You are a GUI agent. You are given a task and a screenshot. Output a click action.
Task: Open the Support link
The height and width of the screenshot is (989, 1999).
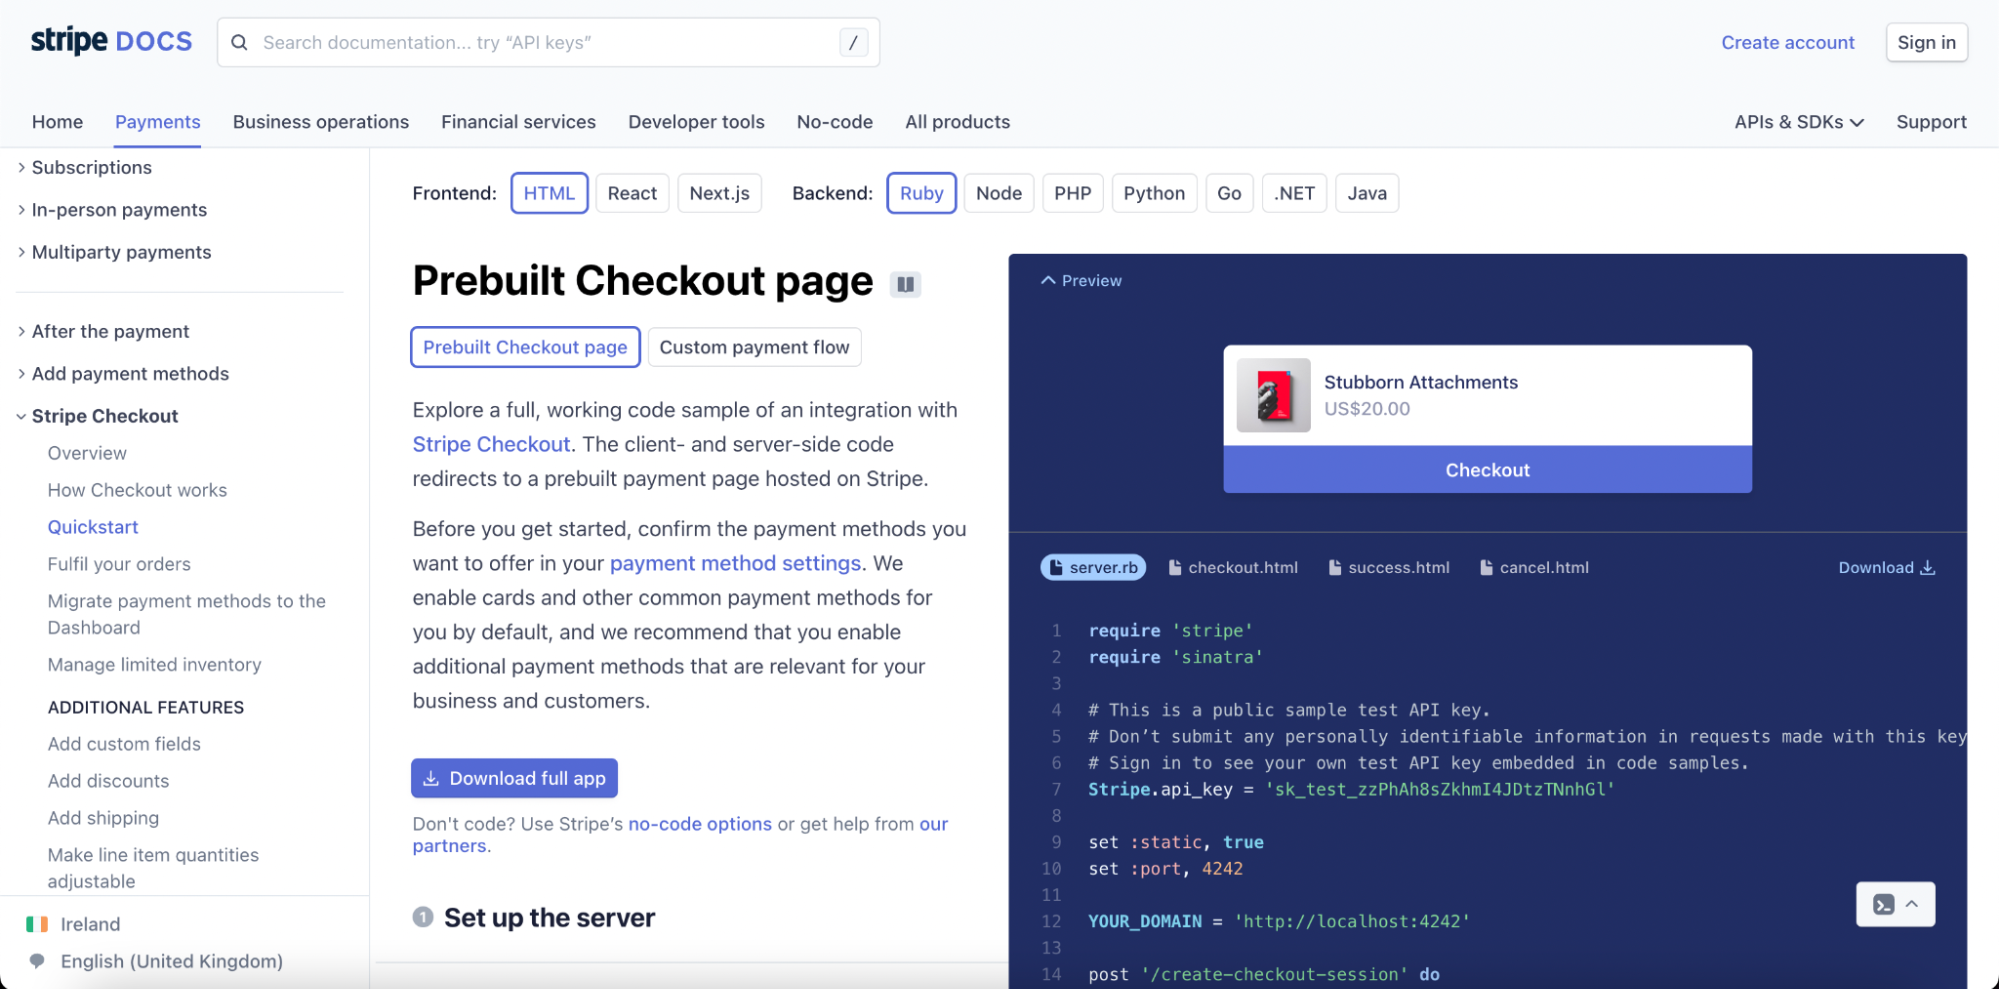1931,122
